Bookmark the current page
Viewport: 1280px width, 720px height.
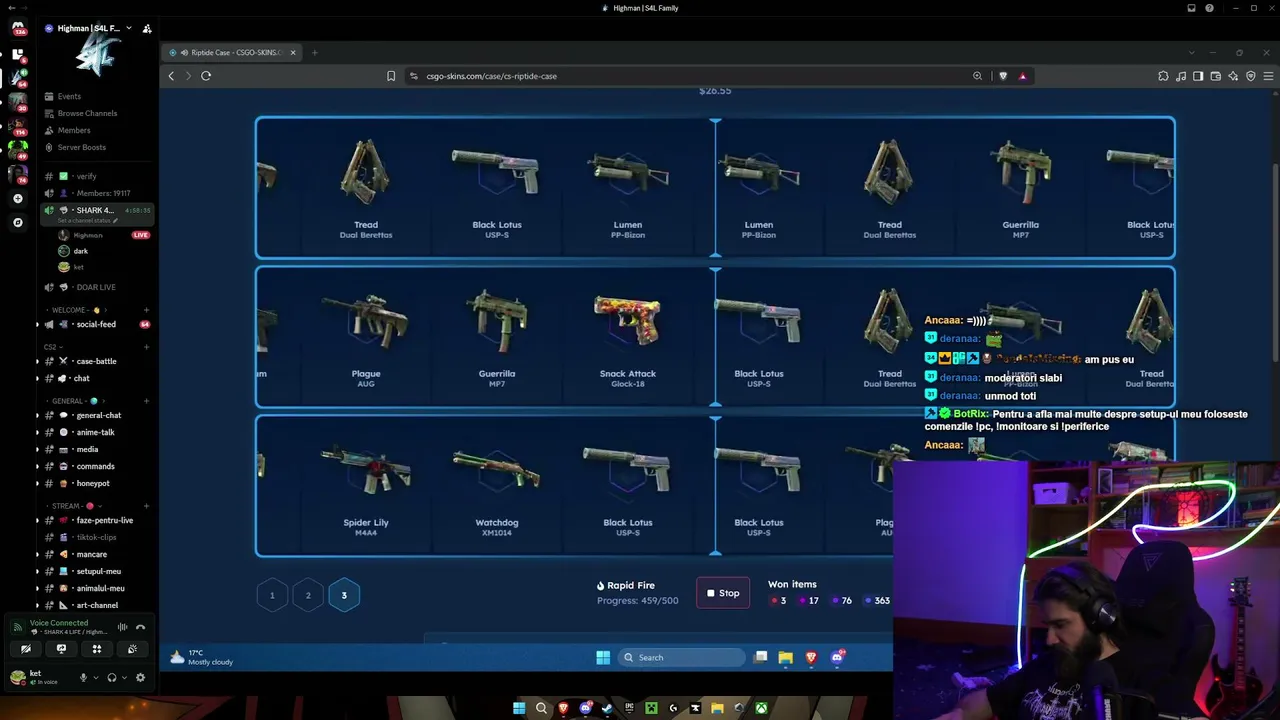(391, 76)
